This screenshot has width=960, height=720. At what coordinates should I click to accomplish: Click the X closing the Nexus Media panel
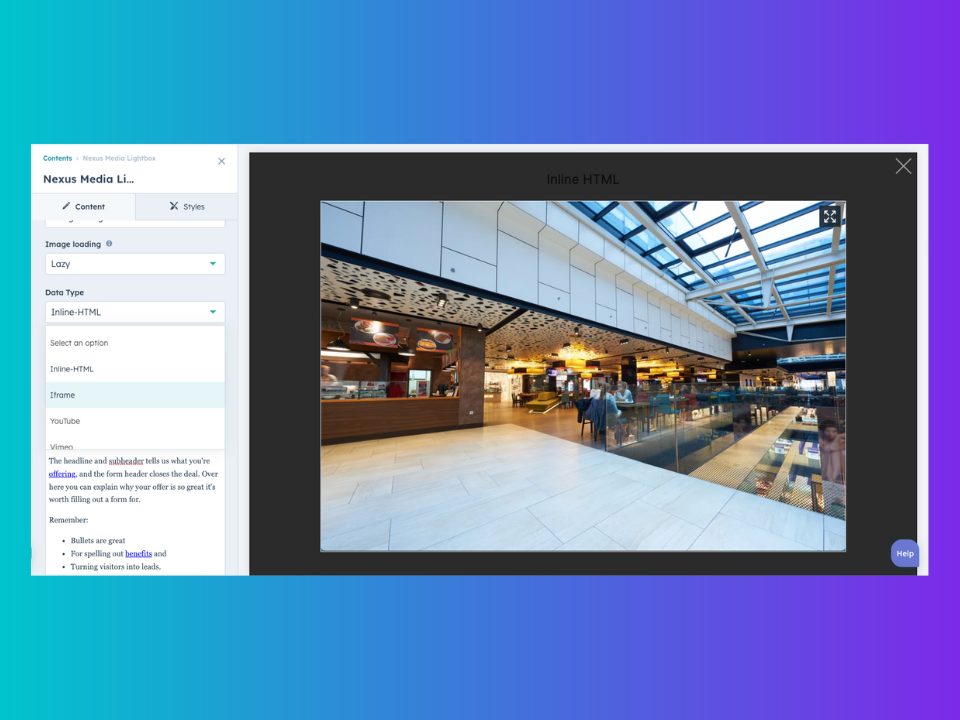pyautogui.click(x=221, y=161)
